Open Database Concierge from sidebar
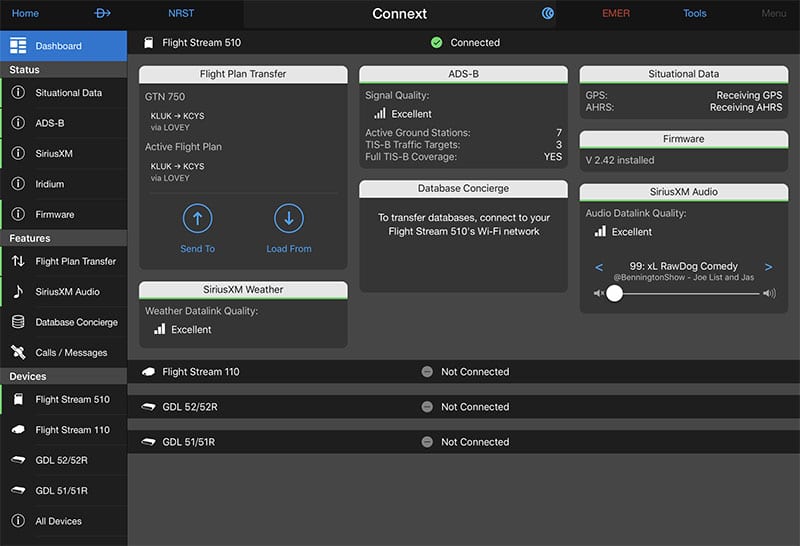The width and height of the screenshot is (800, 546). [63, 322]
